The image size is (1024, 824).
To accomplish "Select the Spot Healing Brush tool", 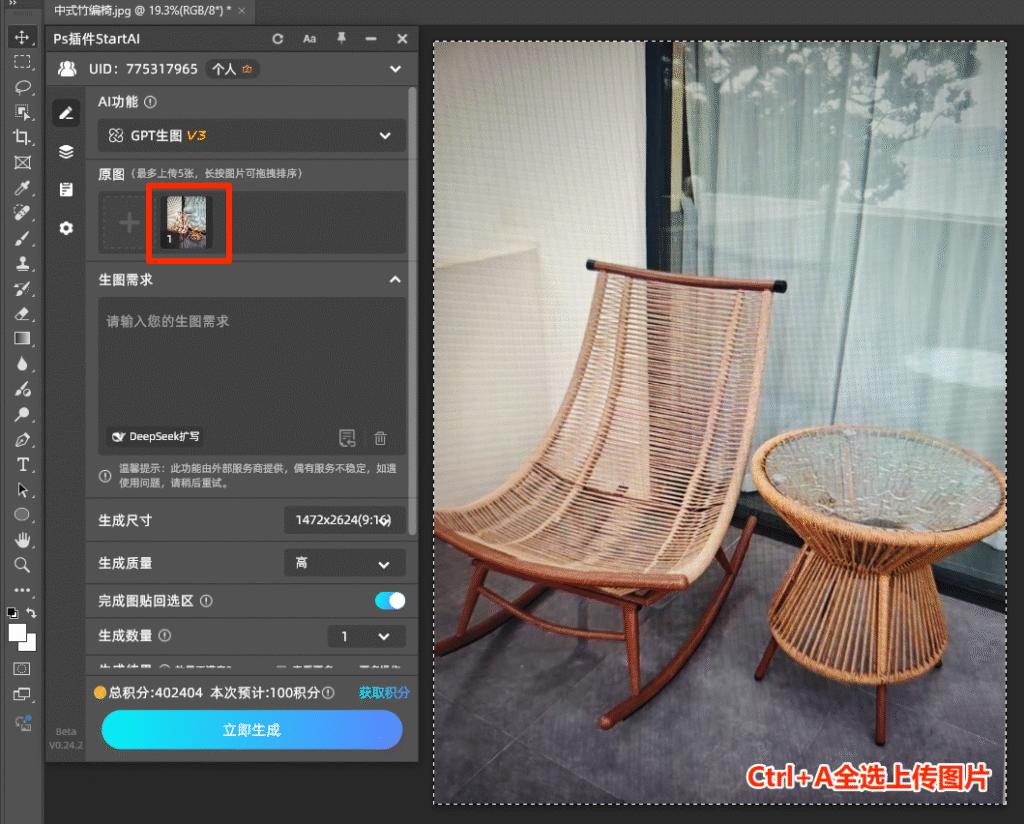I will click(x=22, y=213).
